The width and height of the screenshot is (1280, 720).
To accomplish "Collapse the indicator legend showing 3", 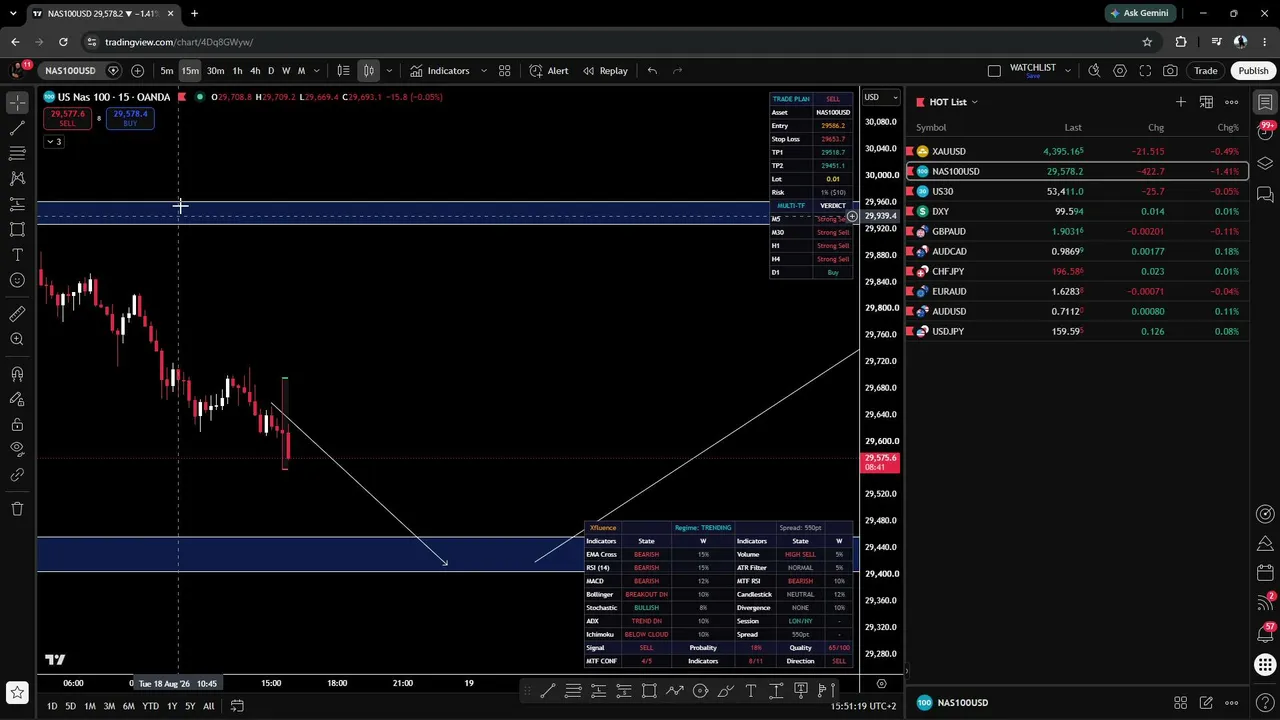I will coord(53,142).
